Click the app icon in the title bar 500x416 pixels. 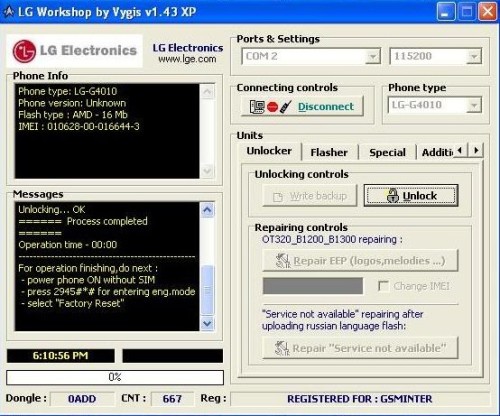[x=9, y=12]
